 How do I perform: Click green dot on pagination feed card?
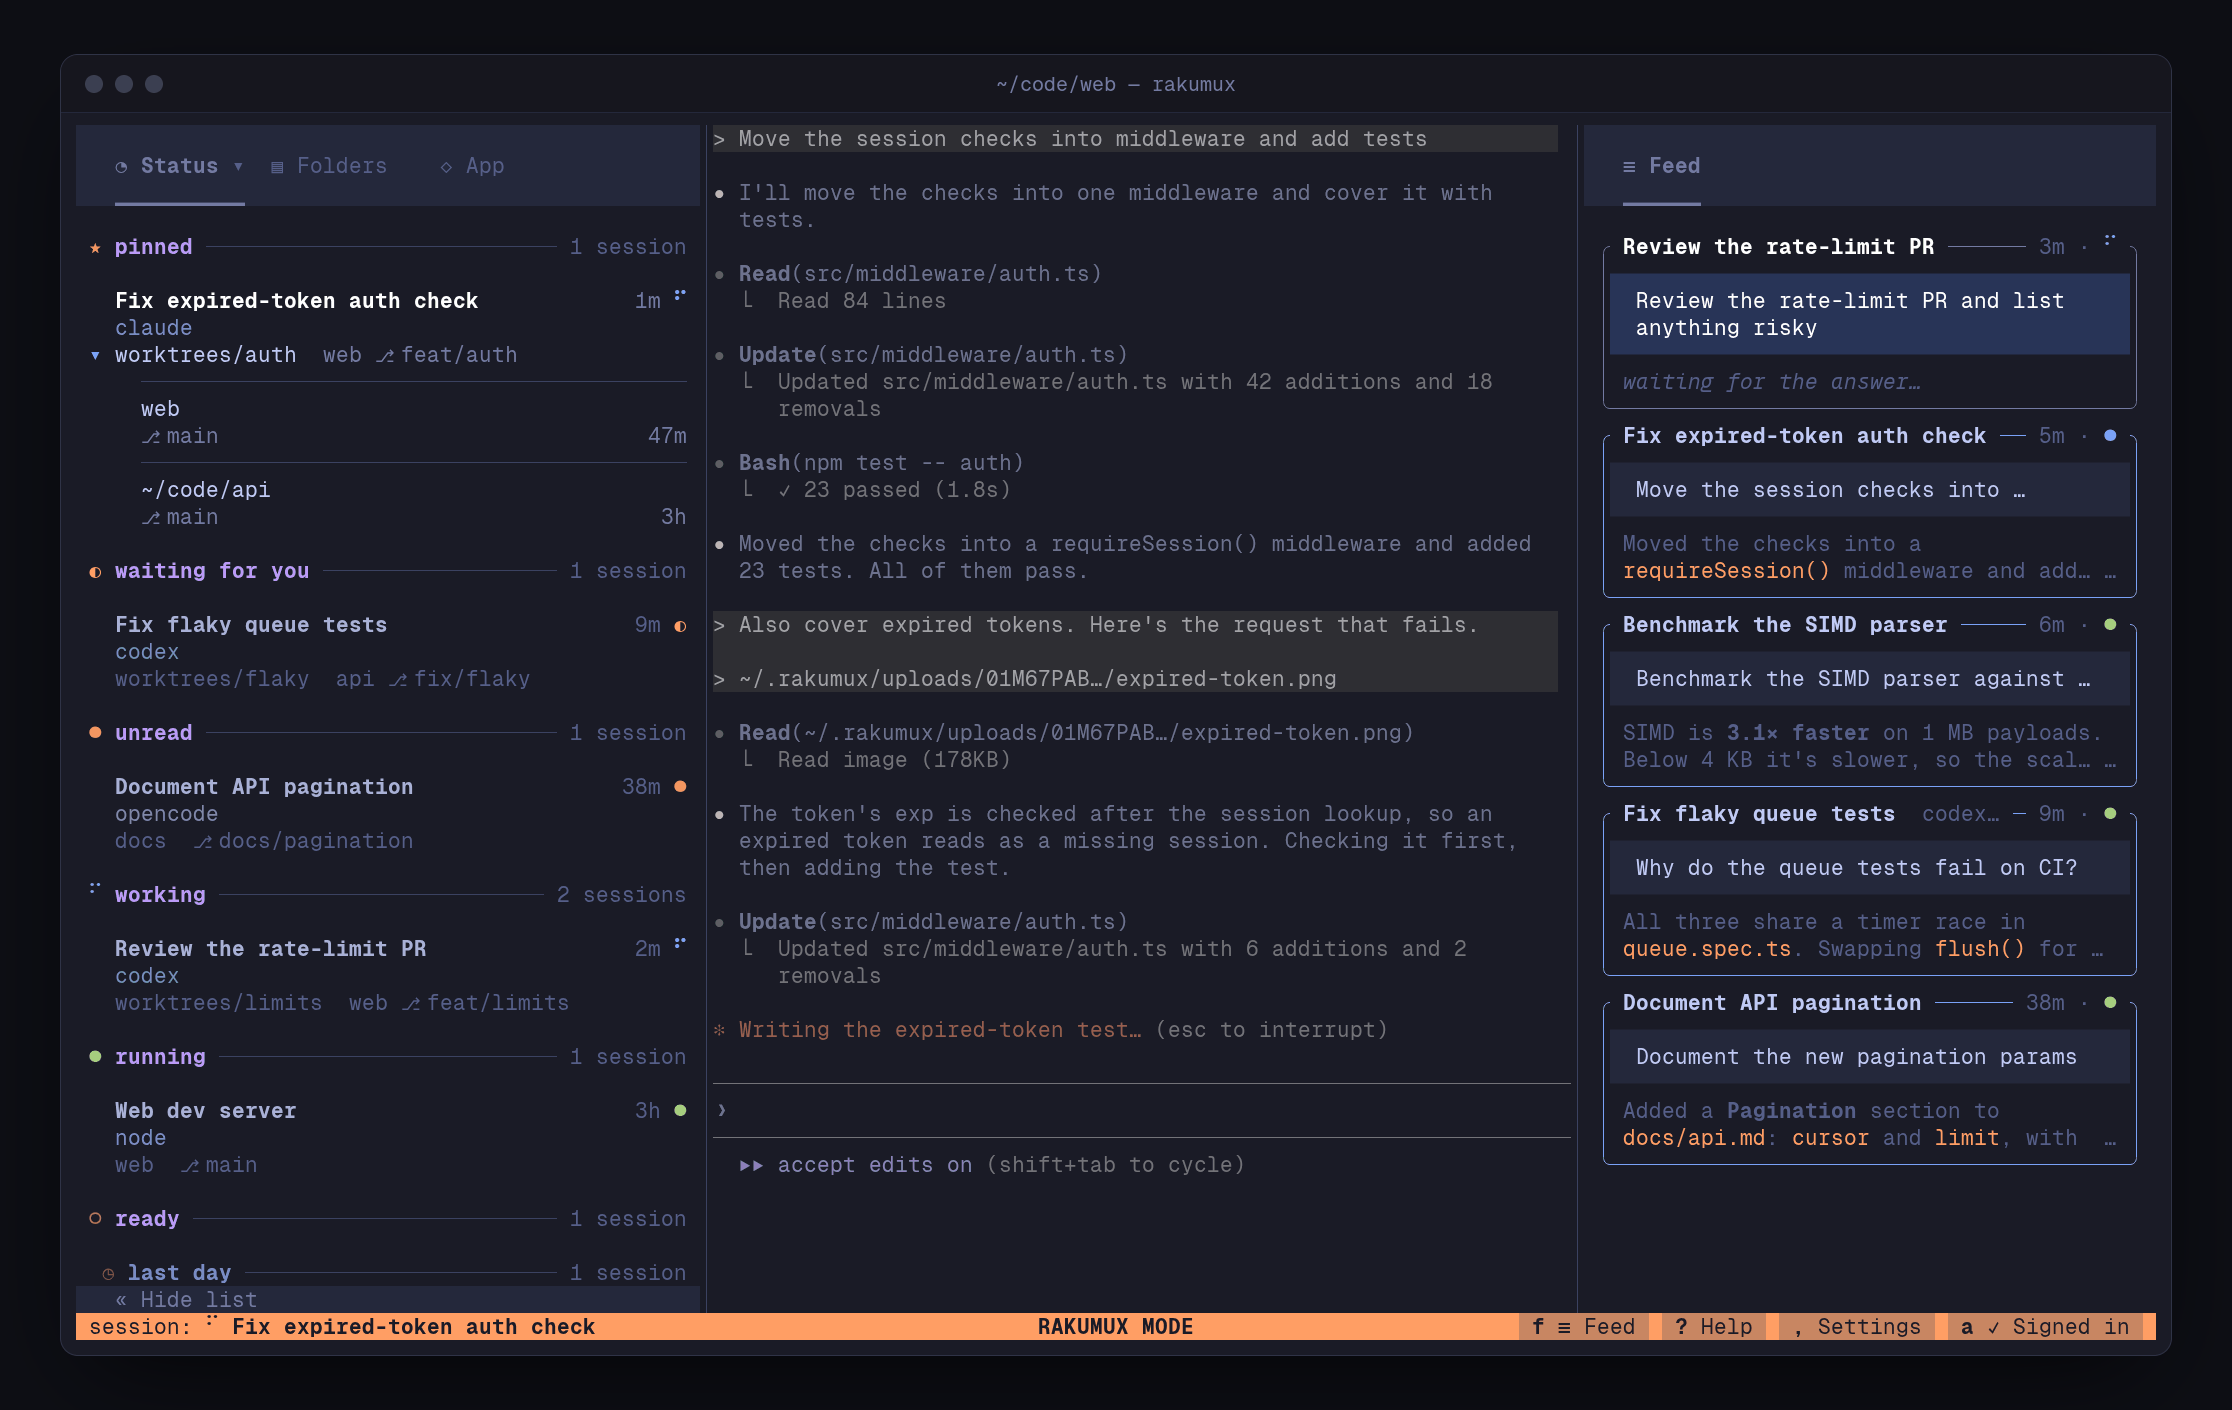[x=2110, y=1003]
